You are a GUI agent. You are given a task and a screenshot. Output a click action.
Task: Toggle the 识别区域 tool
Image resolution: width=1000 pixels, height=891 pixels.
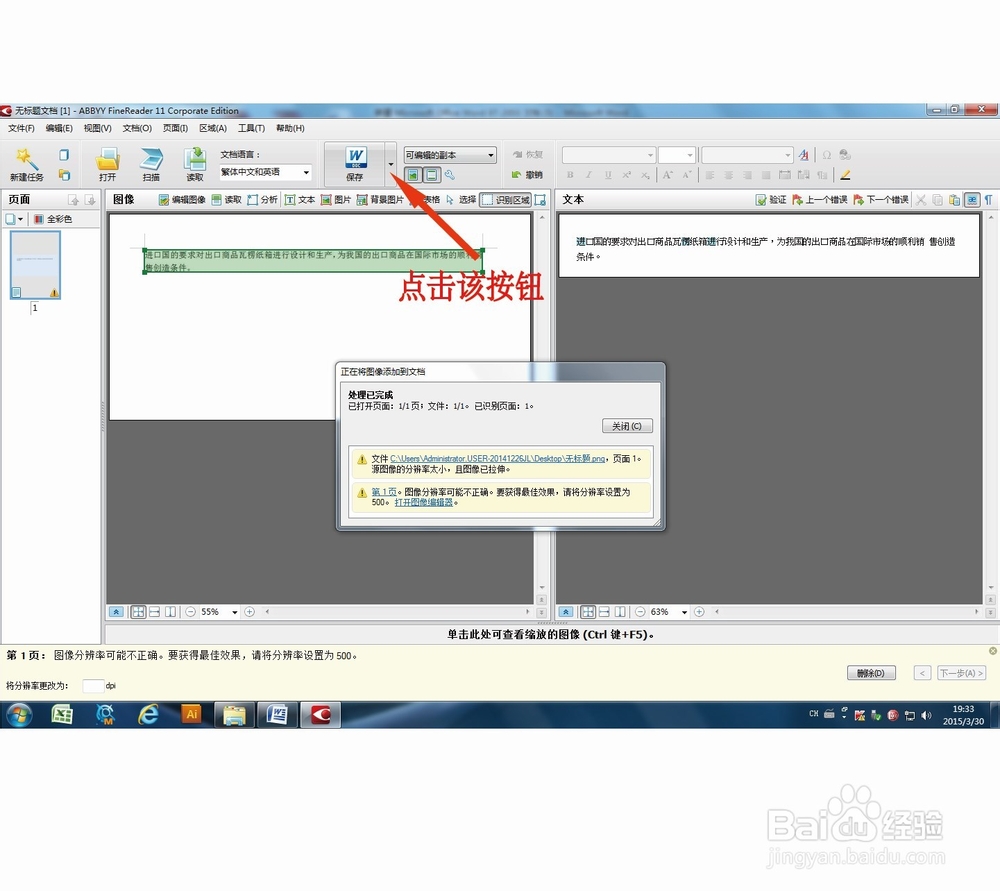tap(506, 200)
